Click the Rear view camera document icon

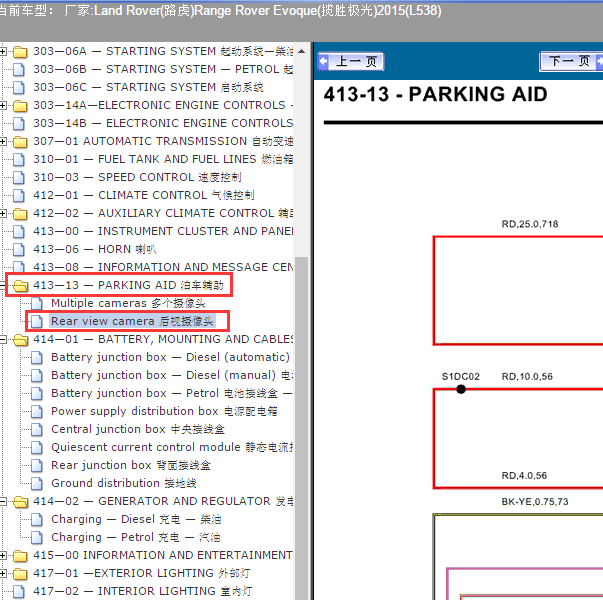point(38,321)
